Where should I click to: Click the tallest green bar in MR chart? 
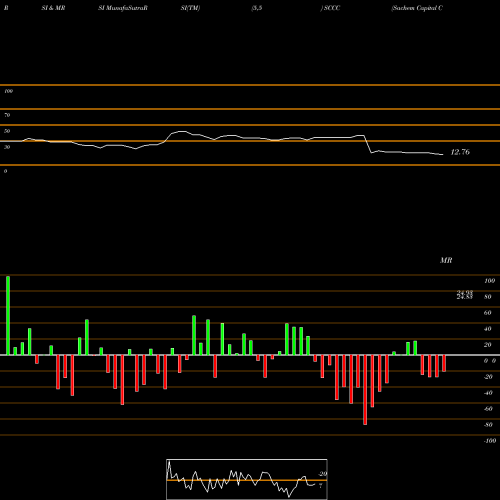(x=8, y=315)
